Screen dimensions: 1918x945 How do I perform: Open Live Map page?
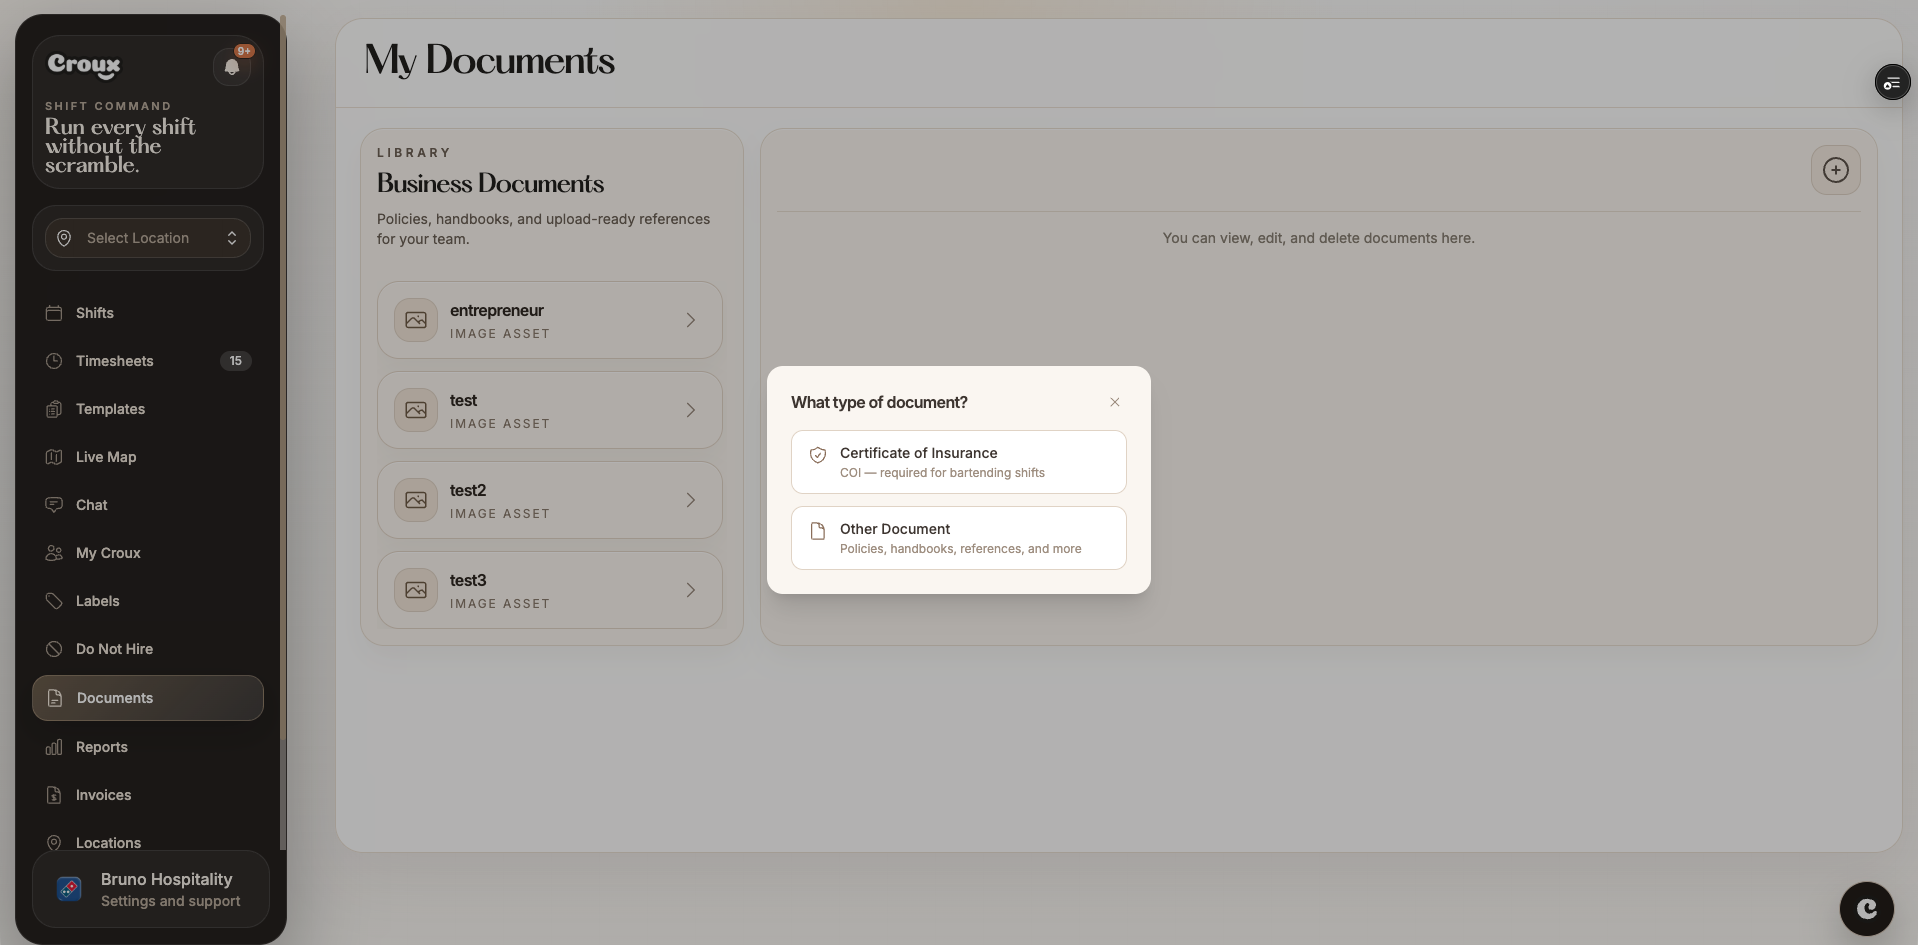coord(148,457)
